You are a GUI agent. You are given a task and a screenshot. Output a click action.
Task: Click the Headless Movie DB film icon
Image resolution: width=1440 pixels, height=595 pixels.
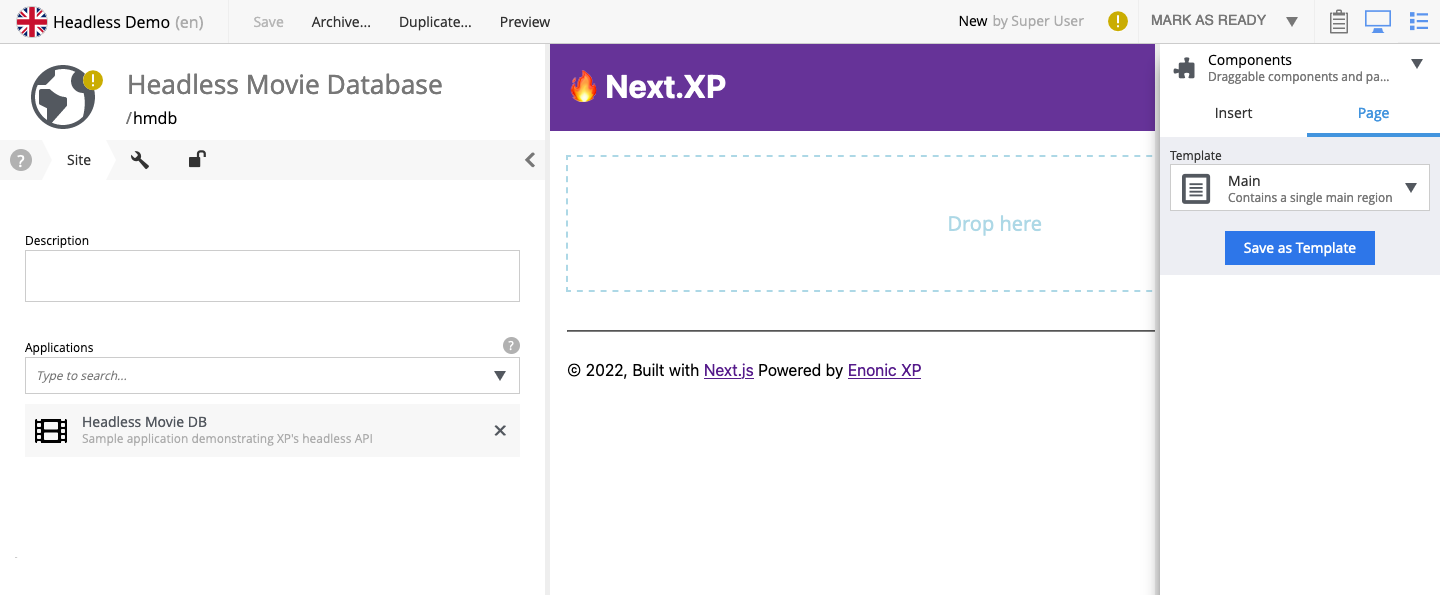(x=51, y=430)
